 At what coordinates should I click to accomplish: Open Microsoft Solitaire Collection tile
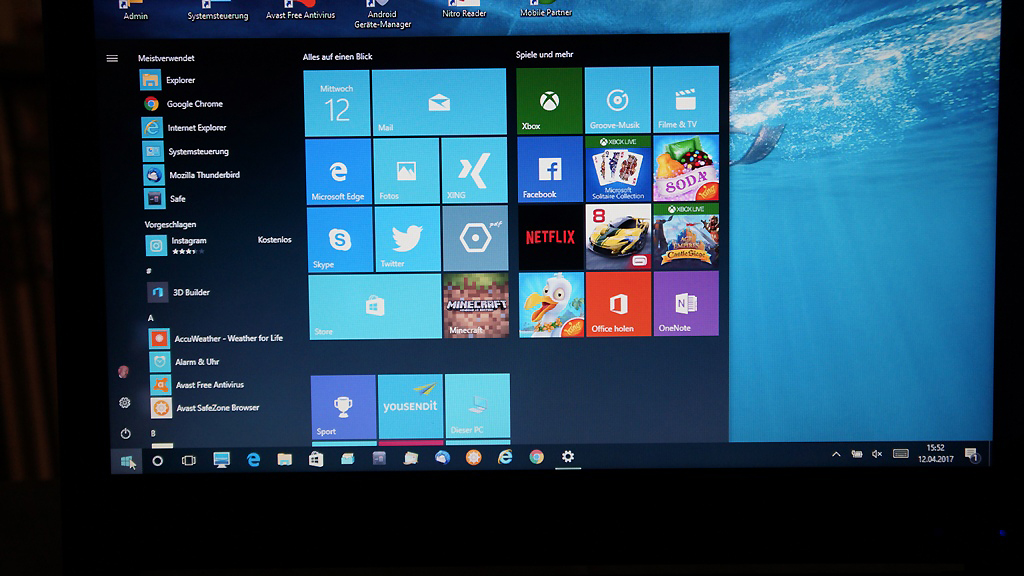click(618, 168)
